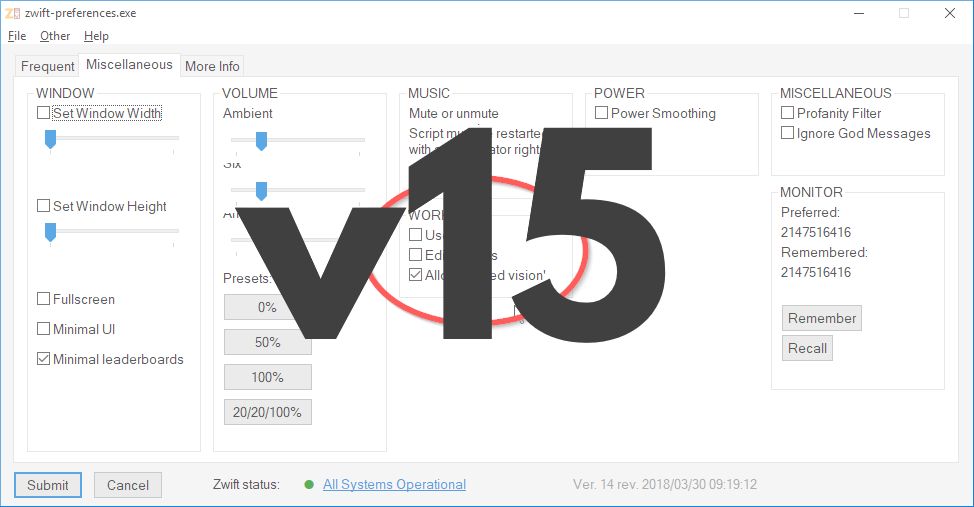This screenshot has height=507, width=974.
Task: Enable the Set Window Height checkbox
Action: (x=43, y=206)
